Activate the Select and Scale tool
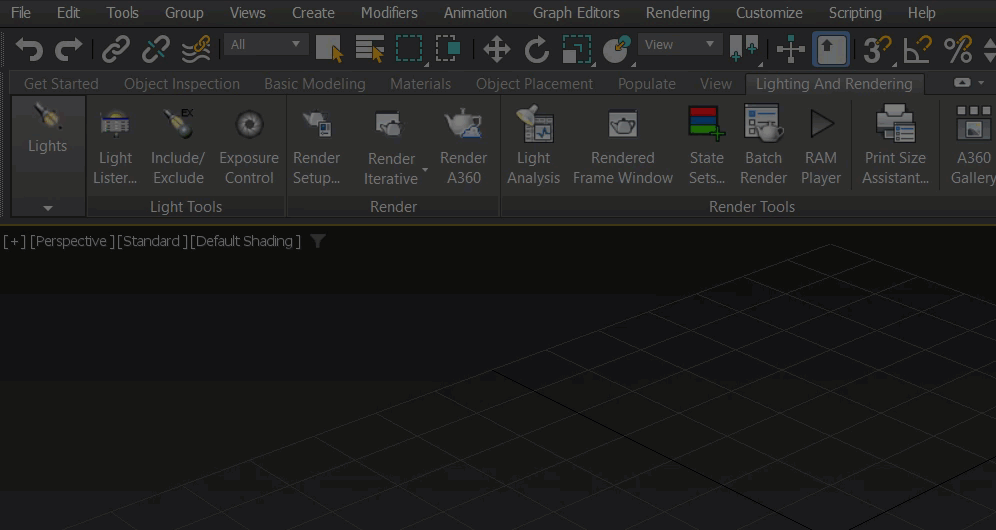996x530 pixels. pos(577,49)
